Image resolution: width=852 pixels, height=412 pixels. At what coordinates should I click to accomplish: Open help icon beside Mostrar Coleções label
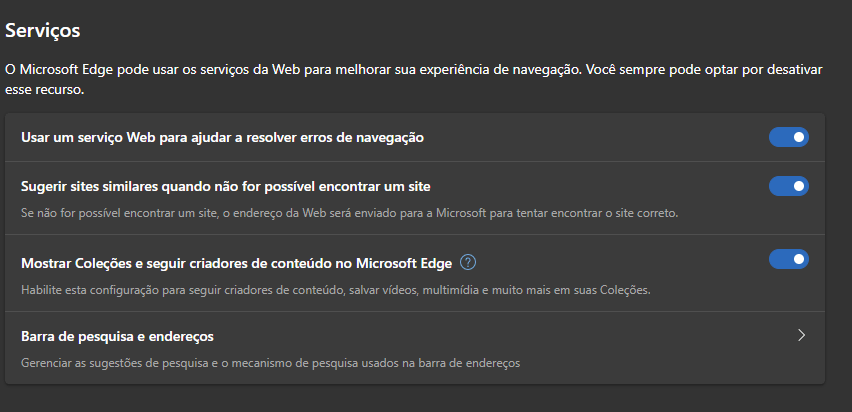tap(468, 263)
